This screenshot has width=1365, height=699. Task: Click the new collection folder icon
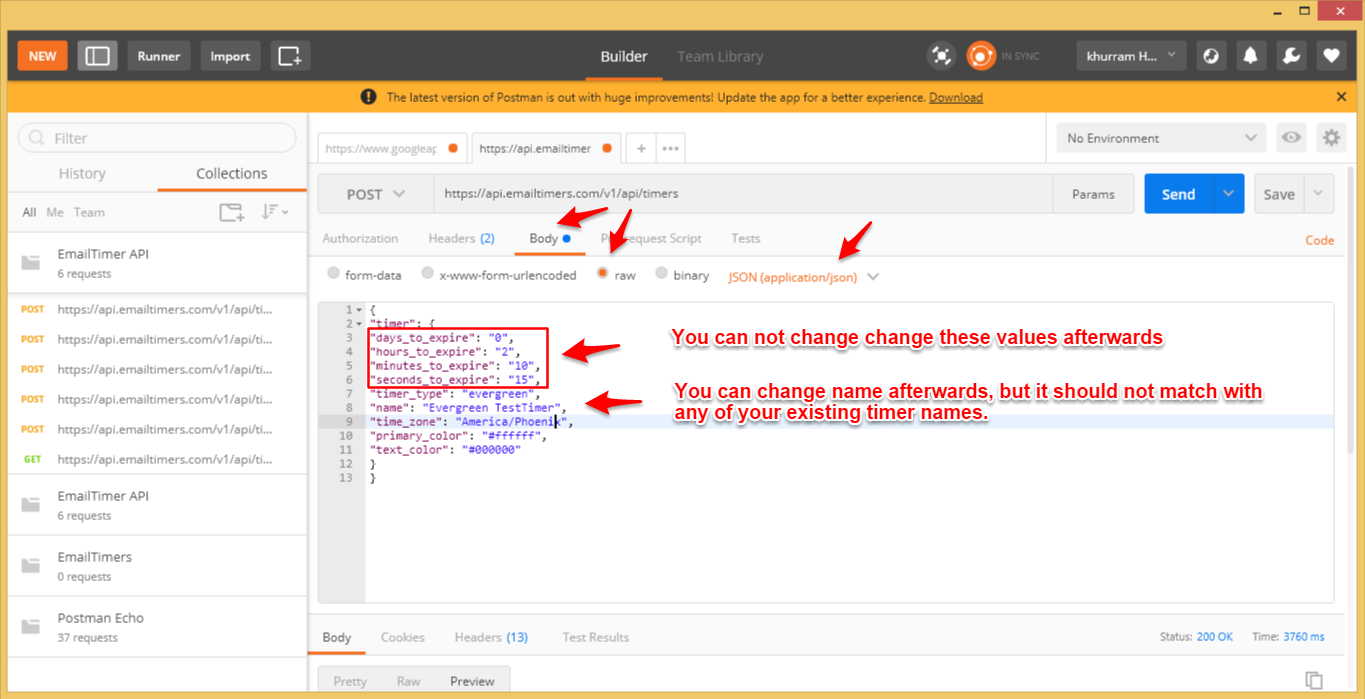[x=232, y=212]
